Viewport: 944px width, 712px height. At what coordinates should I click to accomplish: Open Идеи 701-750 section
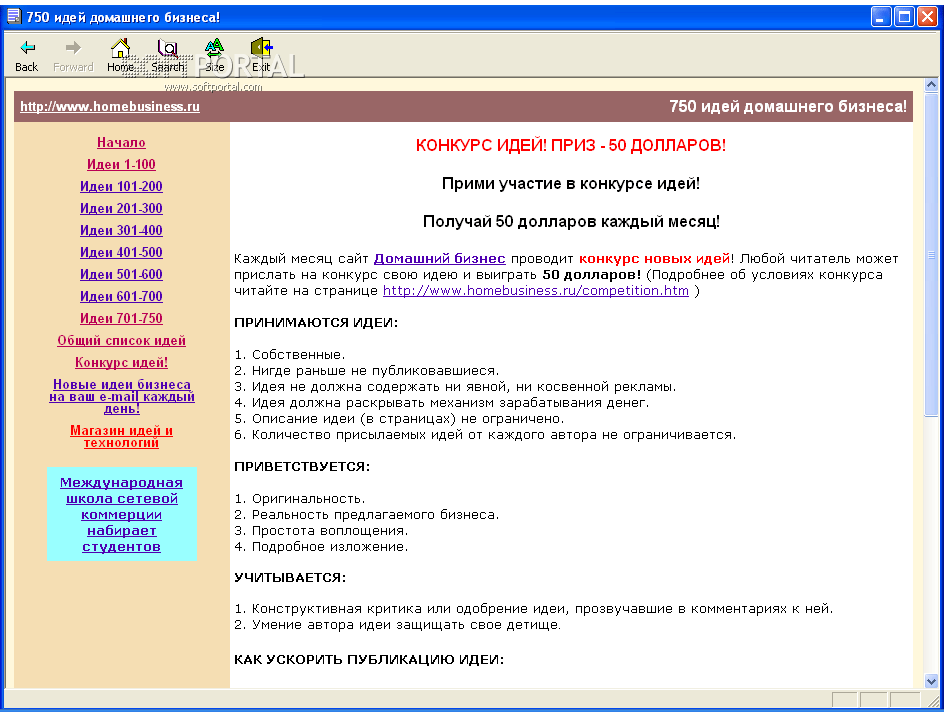121,318
